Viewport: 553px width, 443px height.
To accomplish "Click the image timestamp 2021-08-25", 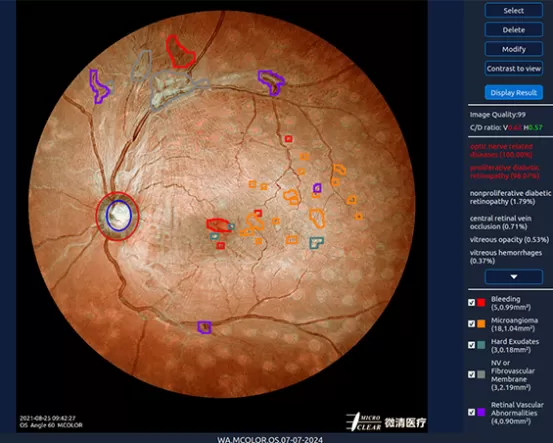I will tap(48, 418).
